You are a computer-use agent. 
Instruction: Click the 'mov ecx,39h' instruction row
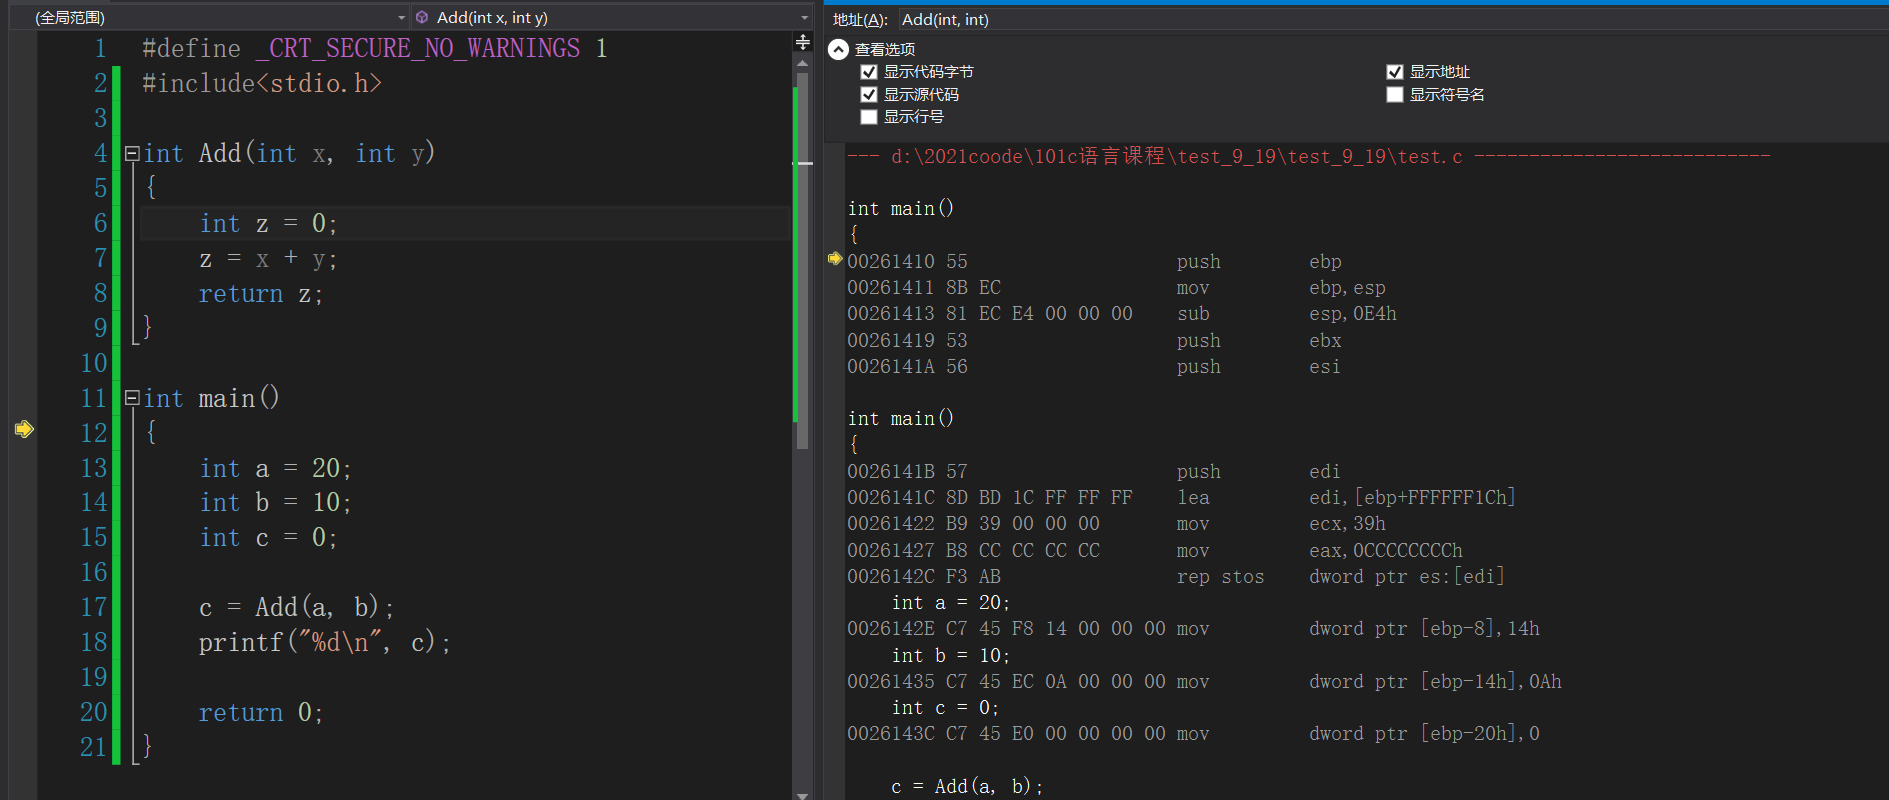[1116, 524]
